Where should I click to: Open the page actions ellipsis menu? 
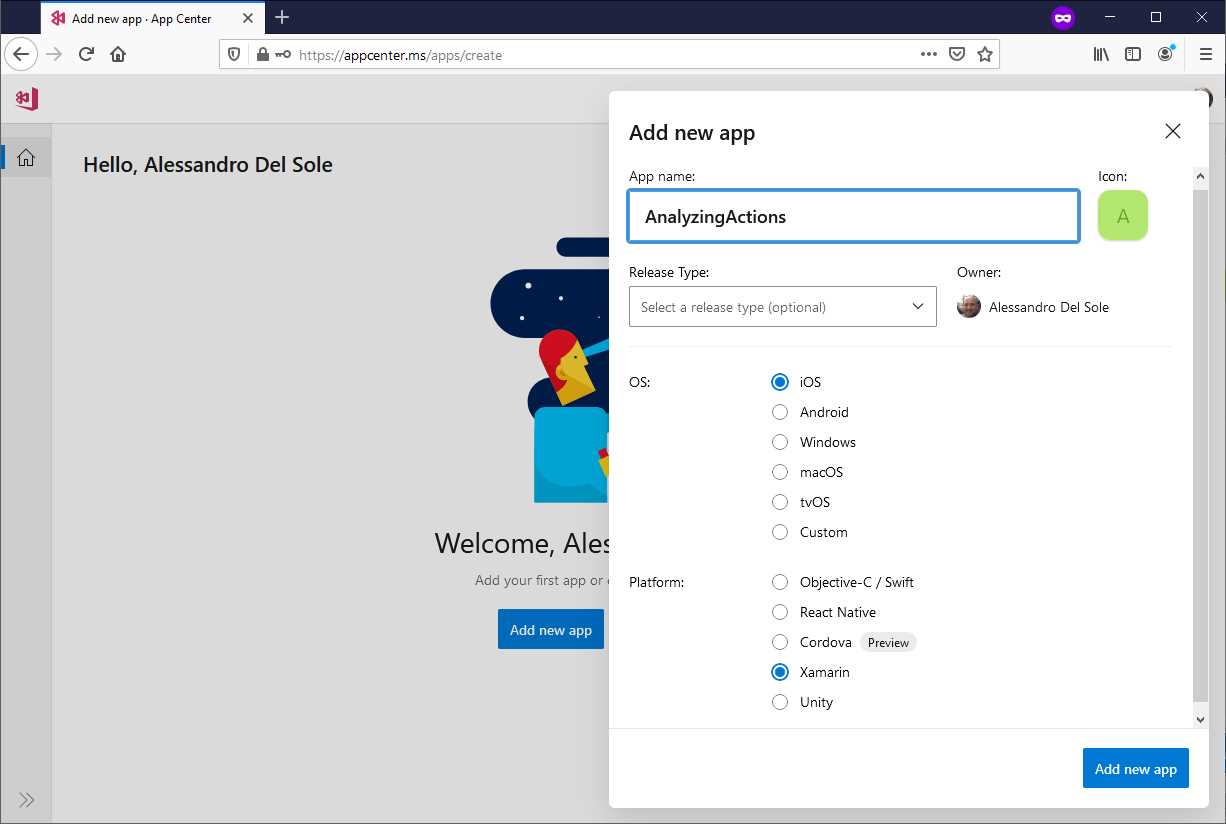point(928,55)
